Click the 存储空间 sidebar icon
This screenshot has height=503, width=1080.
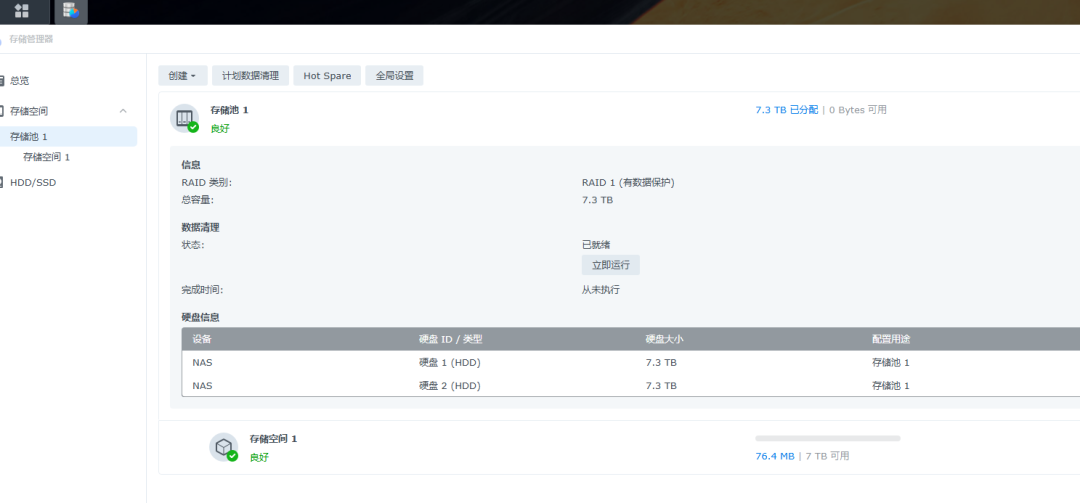click(3, 111)
